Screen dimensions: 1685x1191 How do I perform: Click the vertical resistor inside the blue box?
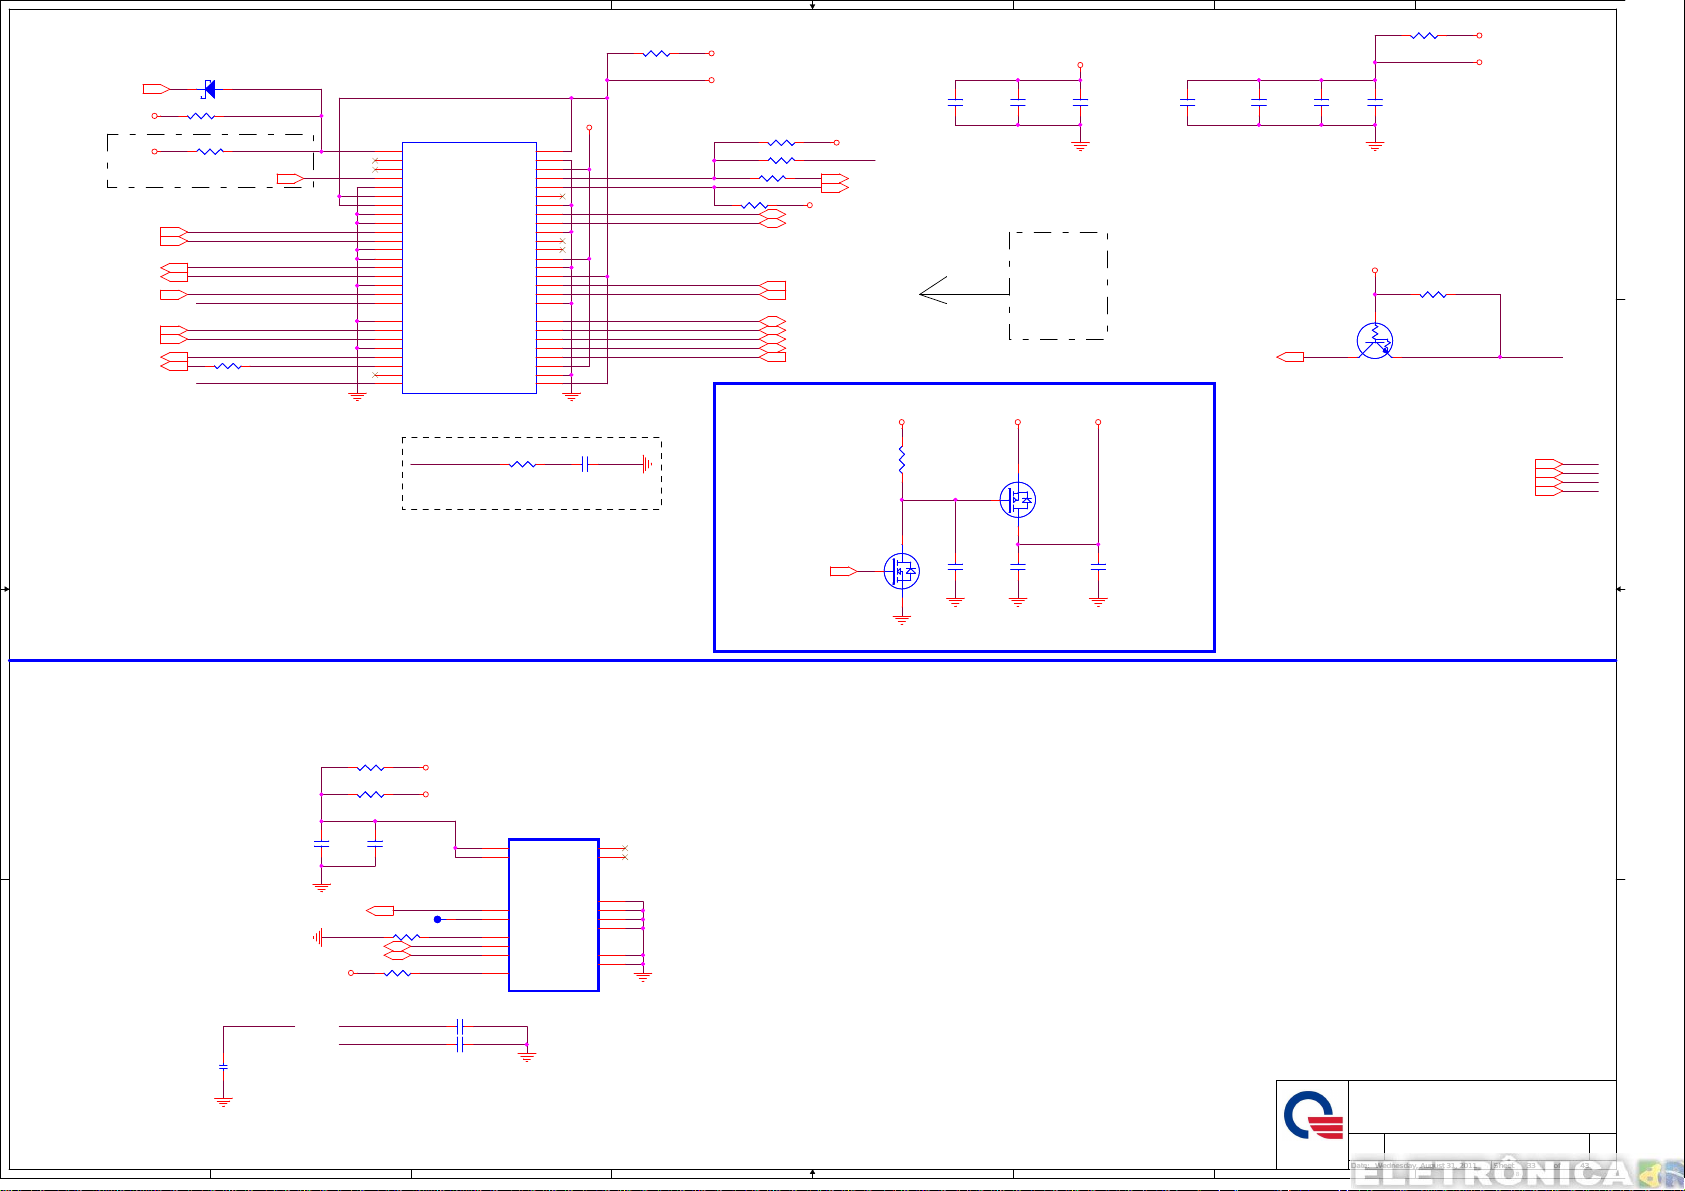902,460
